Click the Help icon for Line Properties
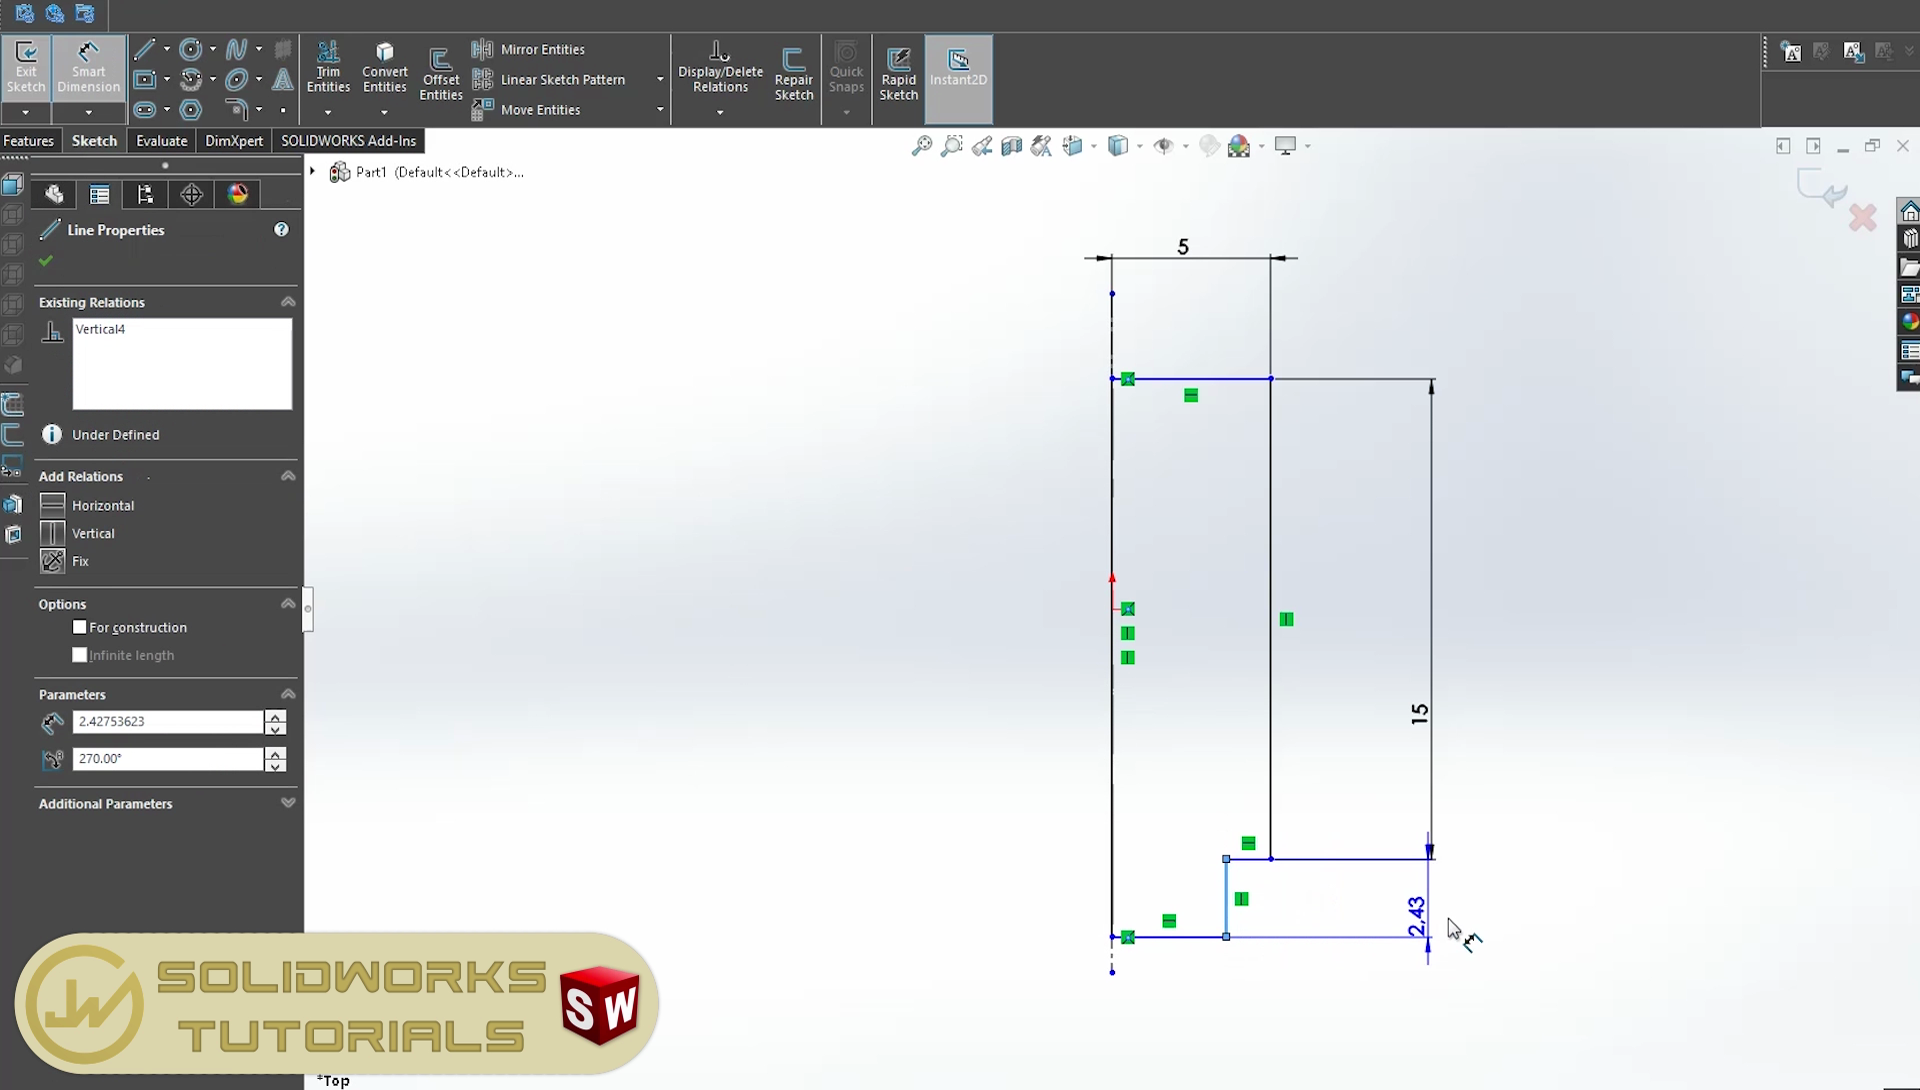The height and width of the screenshot is (1090, 1920). pyautogui.click(x=281, y=228)
